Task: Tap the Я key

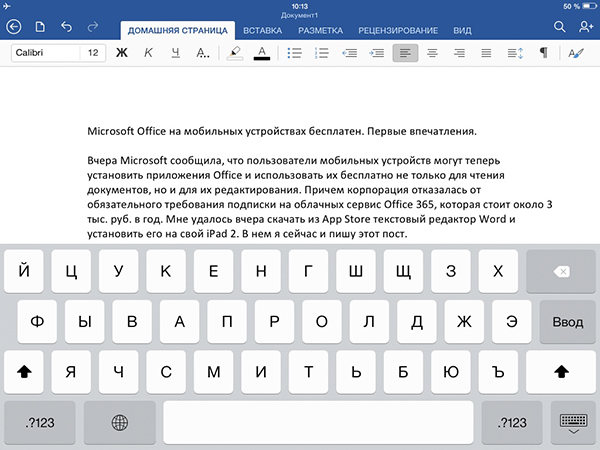Action: click(71, 372)
